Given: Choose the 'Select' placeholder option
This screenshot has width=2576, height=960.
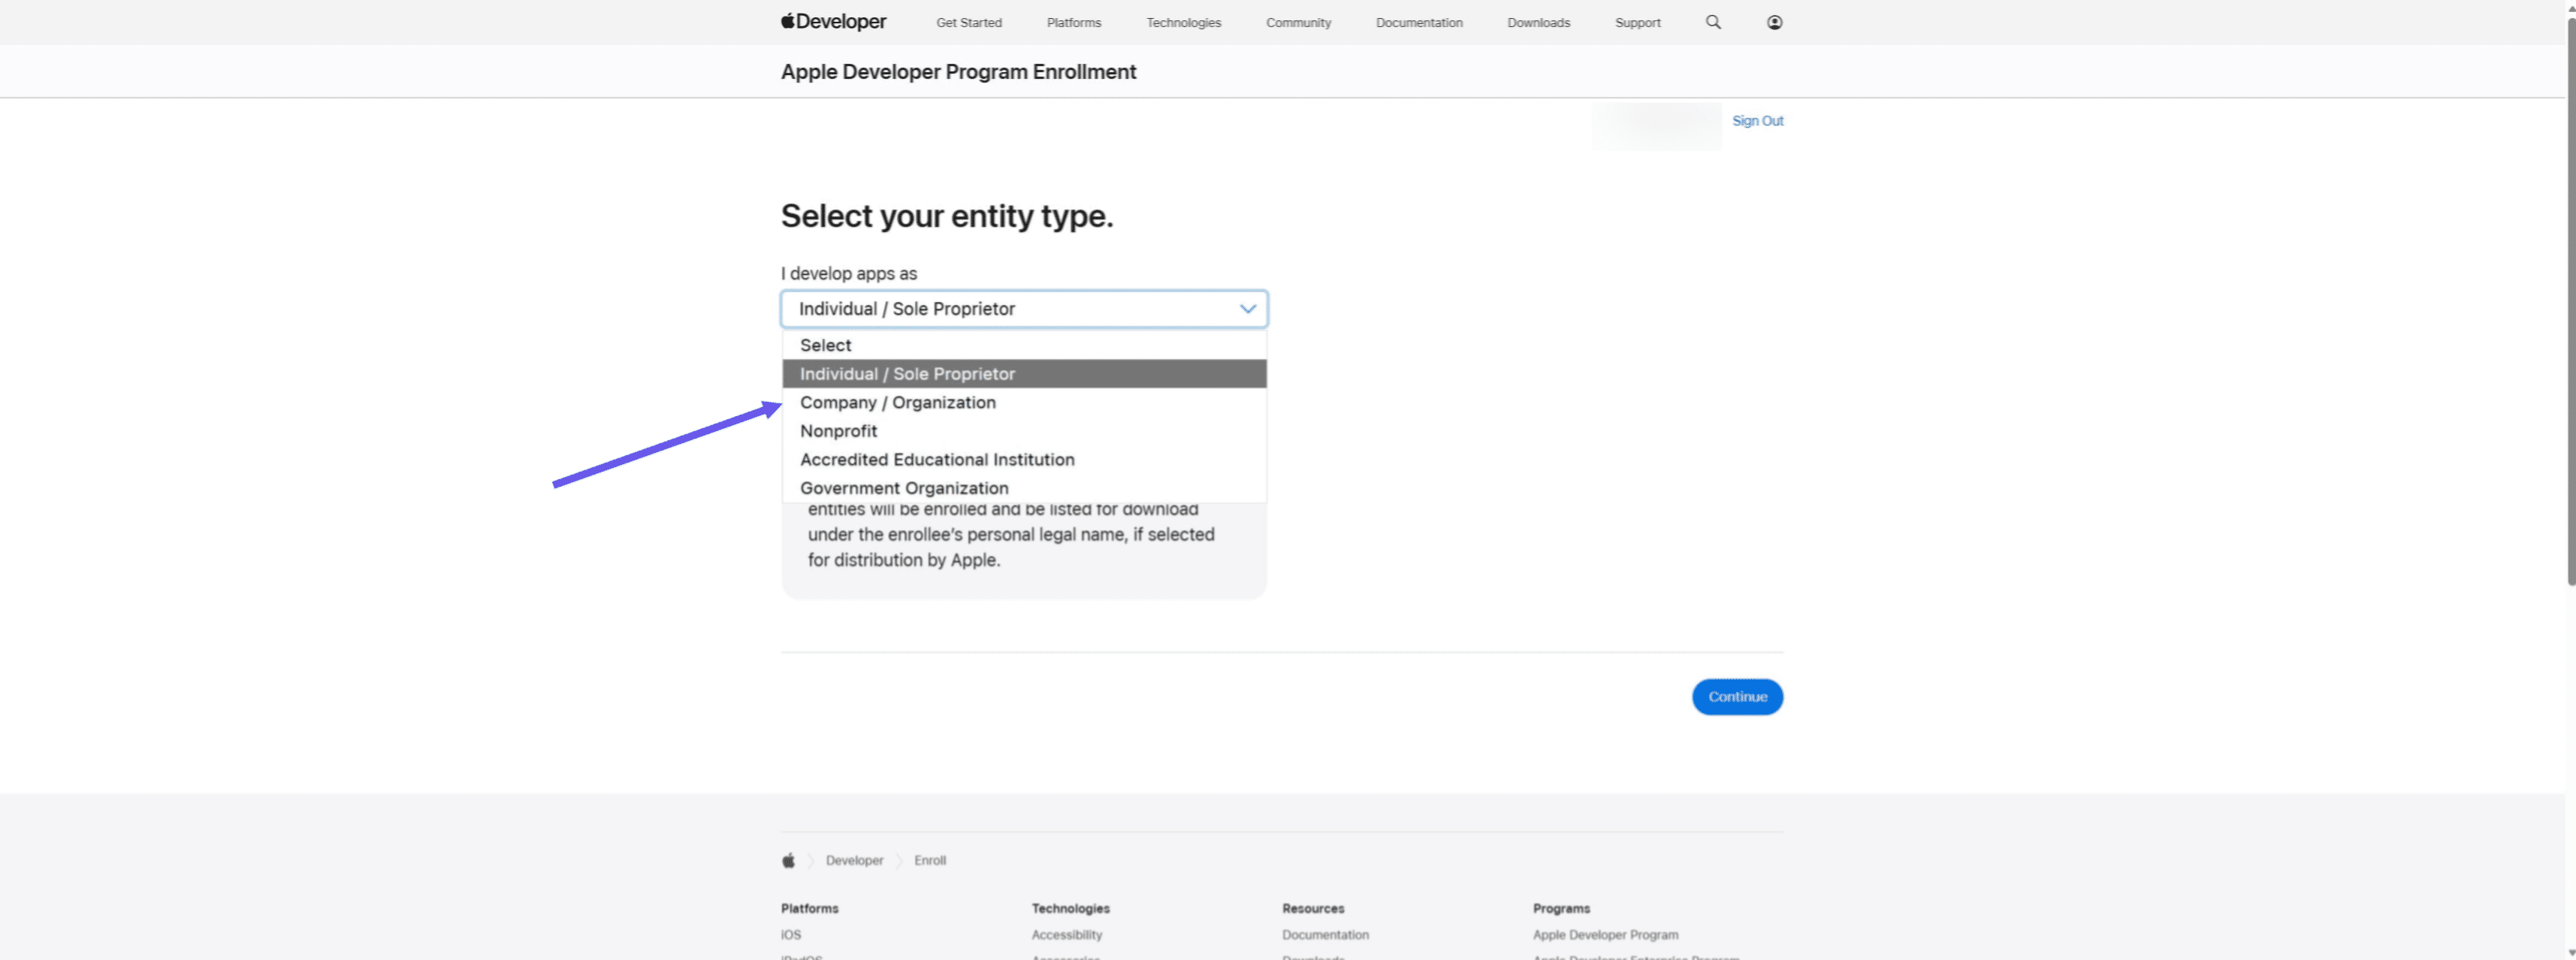Looking at the screenshot, I should (1024, 345).
